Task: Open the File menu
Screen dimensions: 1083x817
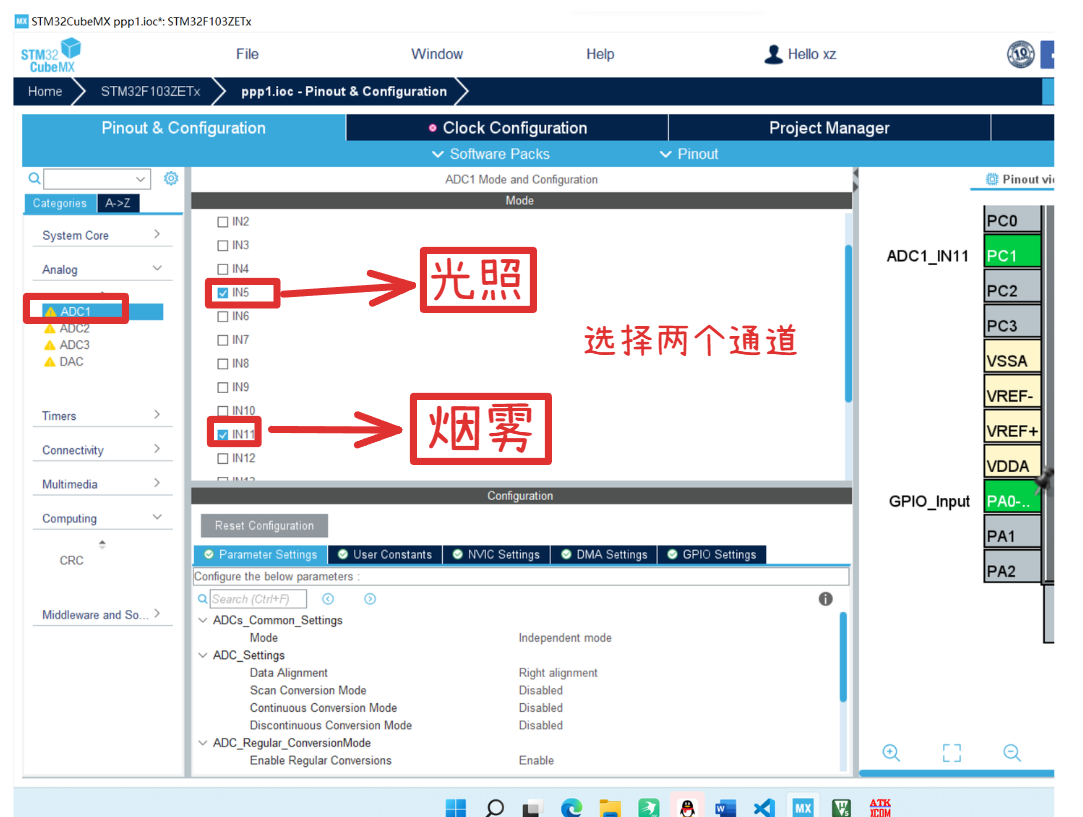Action: coord(247,54)
